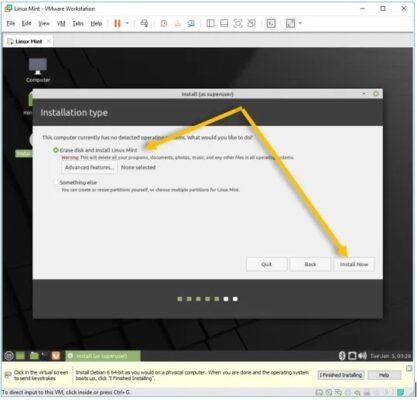Image resolution: width=417 pixels, height=400 pixels.
Task: Click the Advanced features button
Action: (89, 167)
